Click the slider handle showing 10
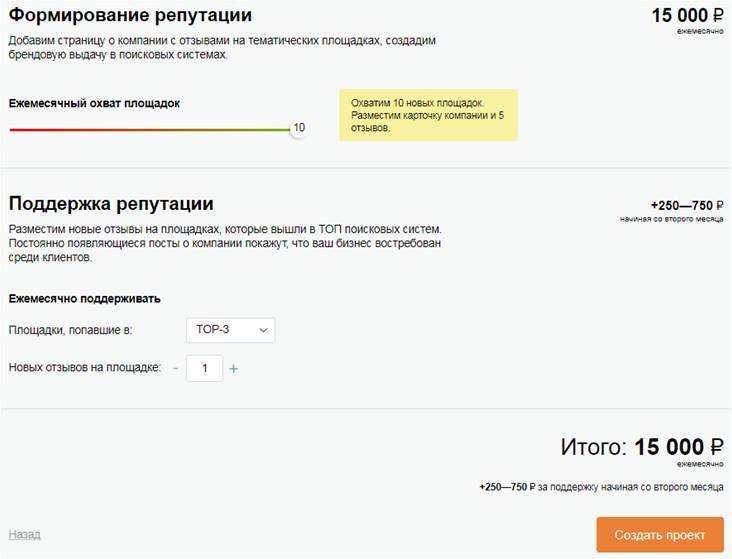 coord(297,128)
